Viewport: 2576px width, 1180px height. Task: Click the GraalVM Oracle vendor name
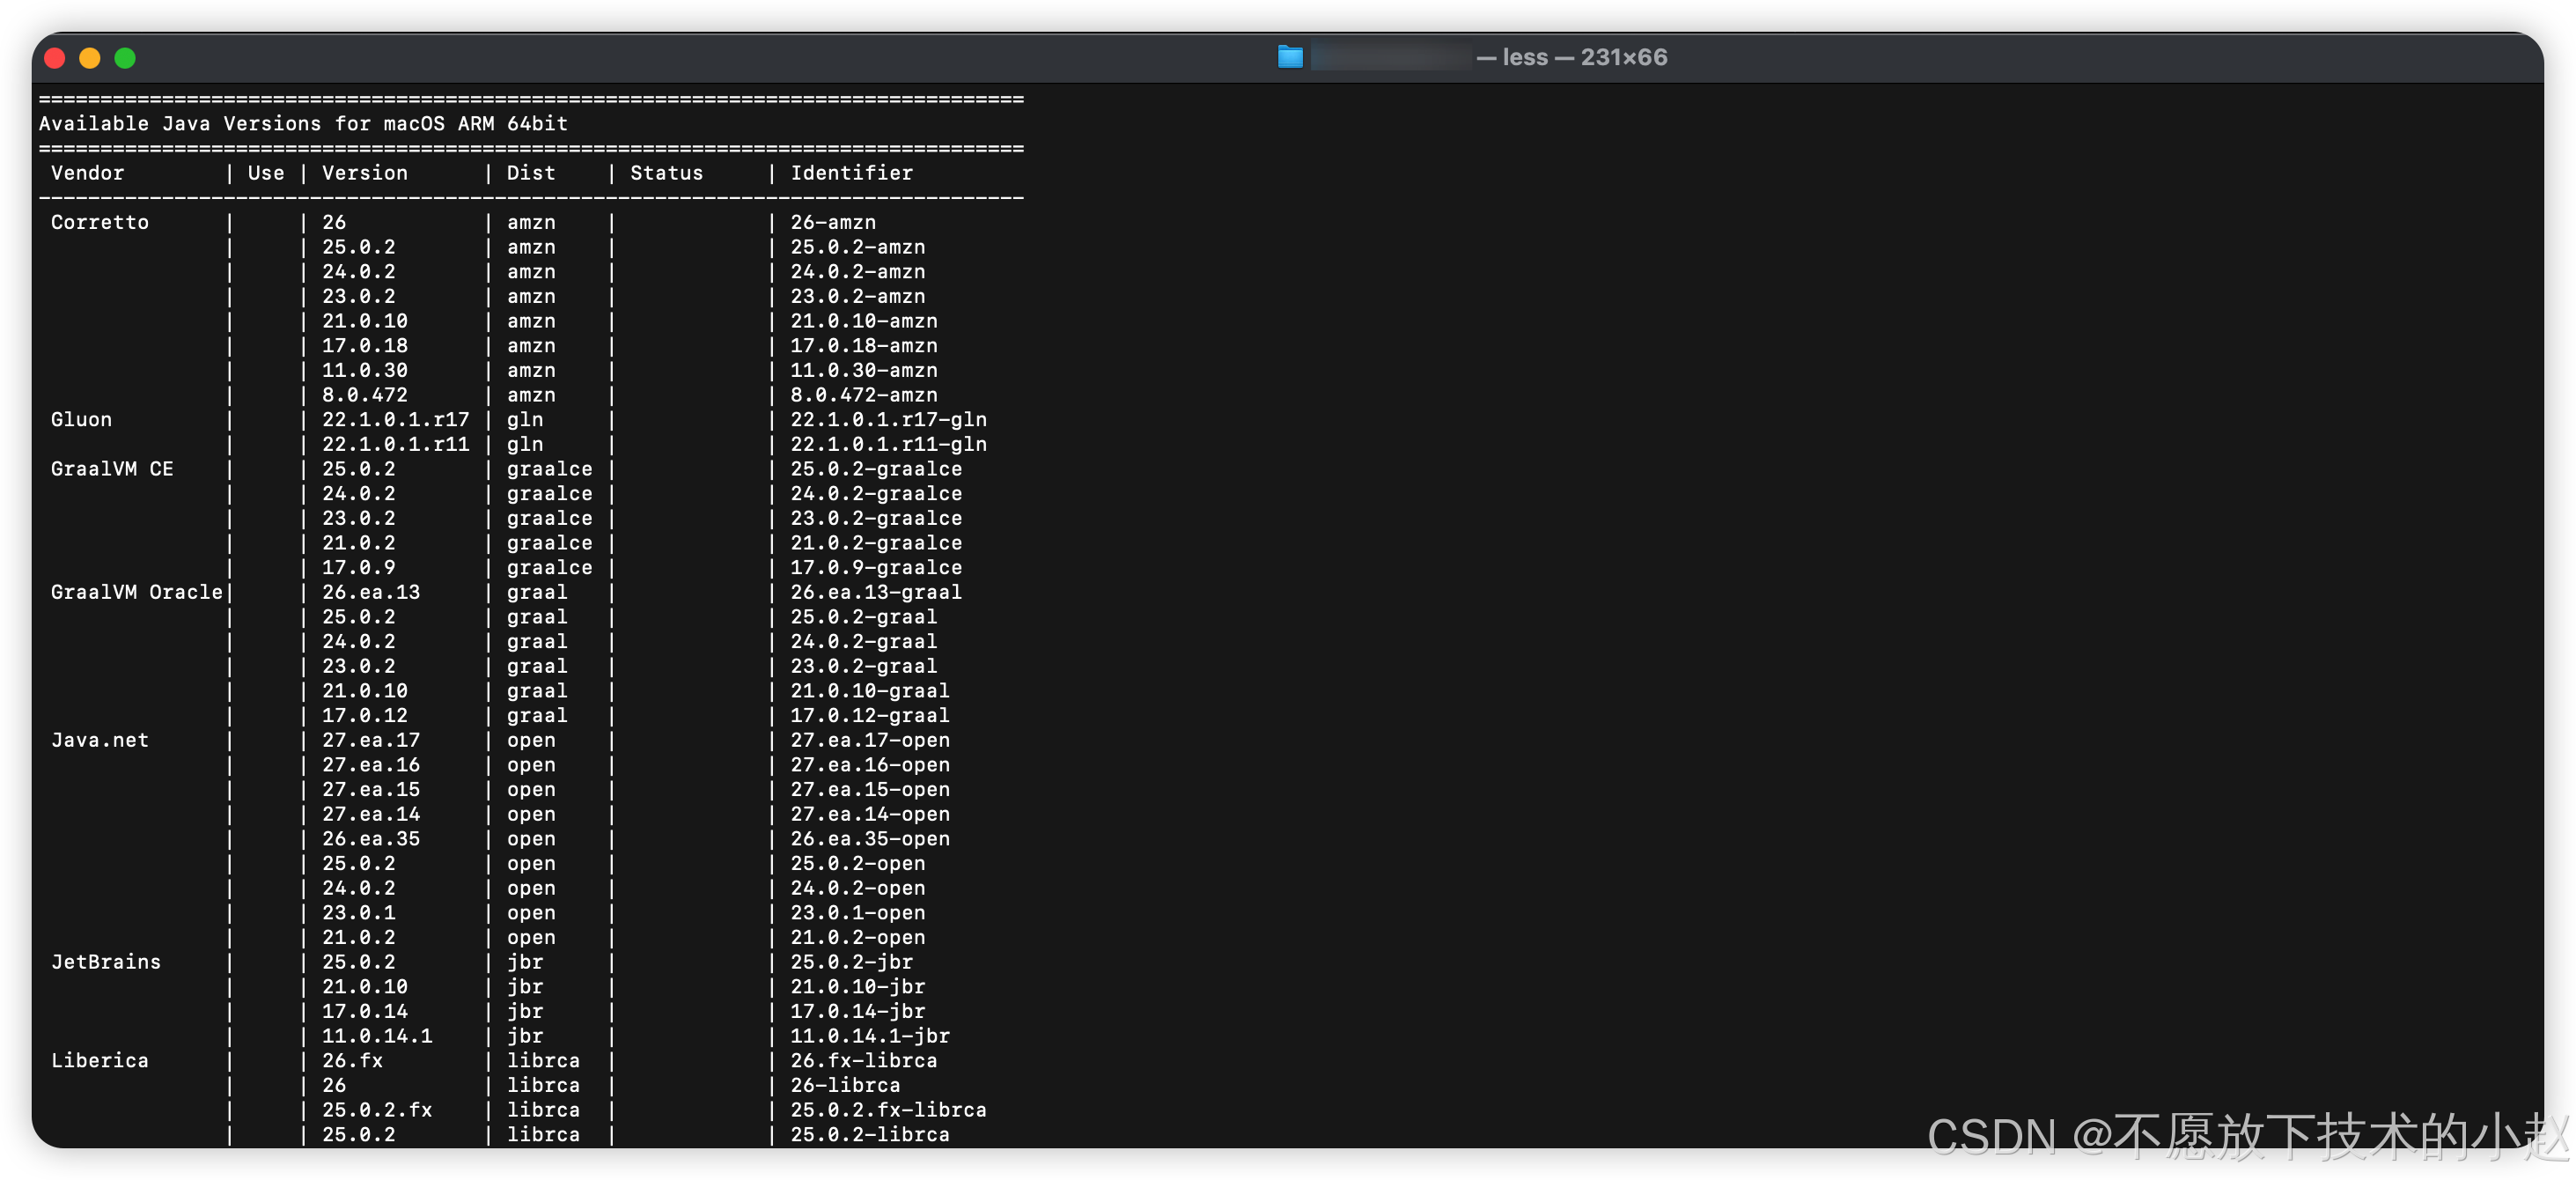tap(136, 592)
